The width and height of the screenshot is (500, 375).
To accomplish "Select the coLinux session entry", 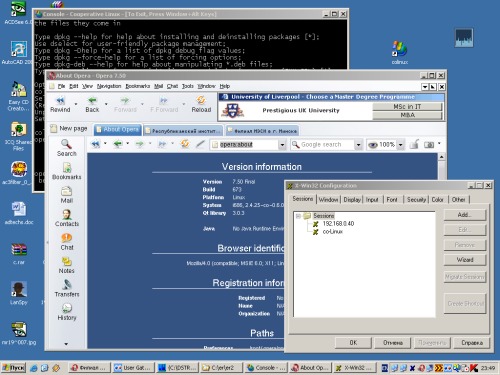I will 332,232.
